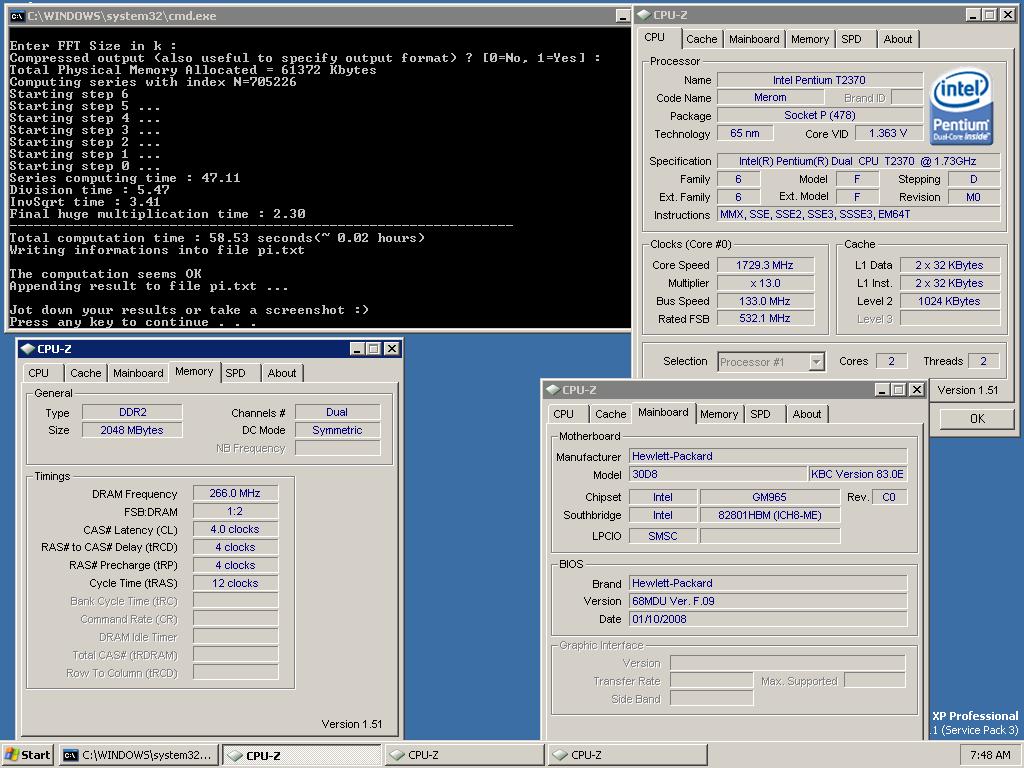
Task: Click Cycle Time tRAS value 12 clocks
Action: pos(235,583)
